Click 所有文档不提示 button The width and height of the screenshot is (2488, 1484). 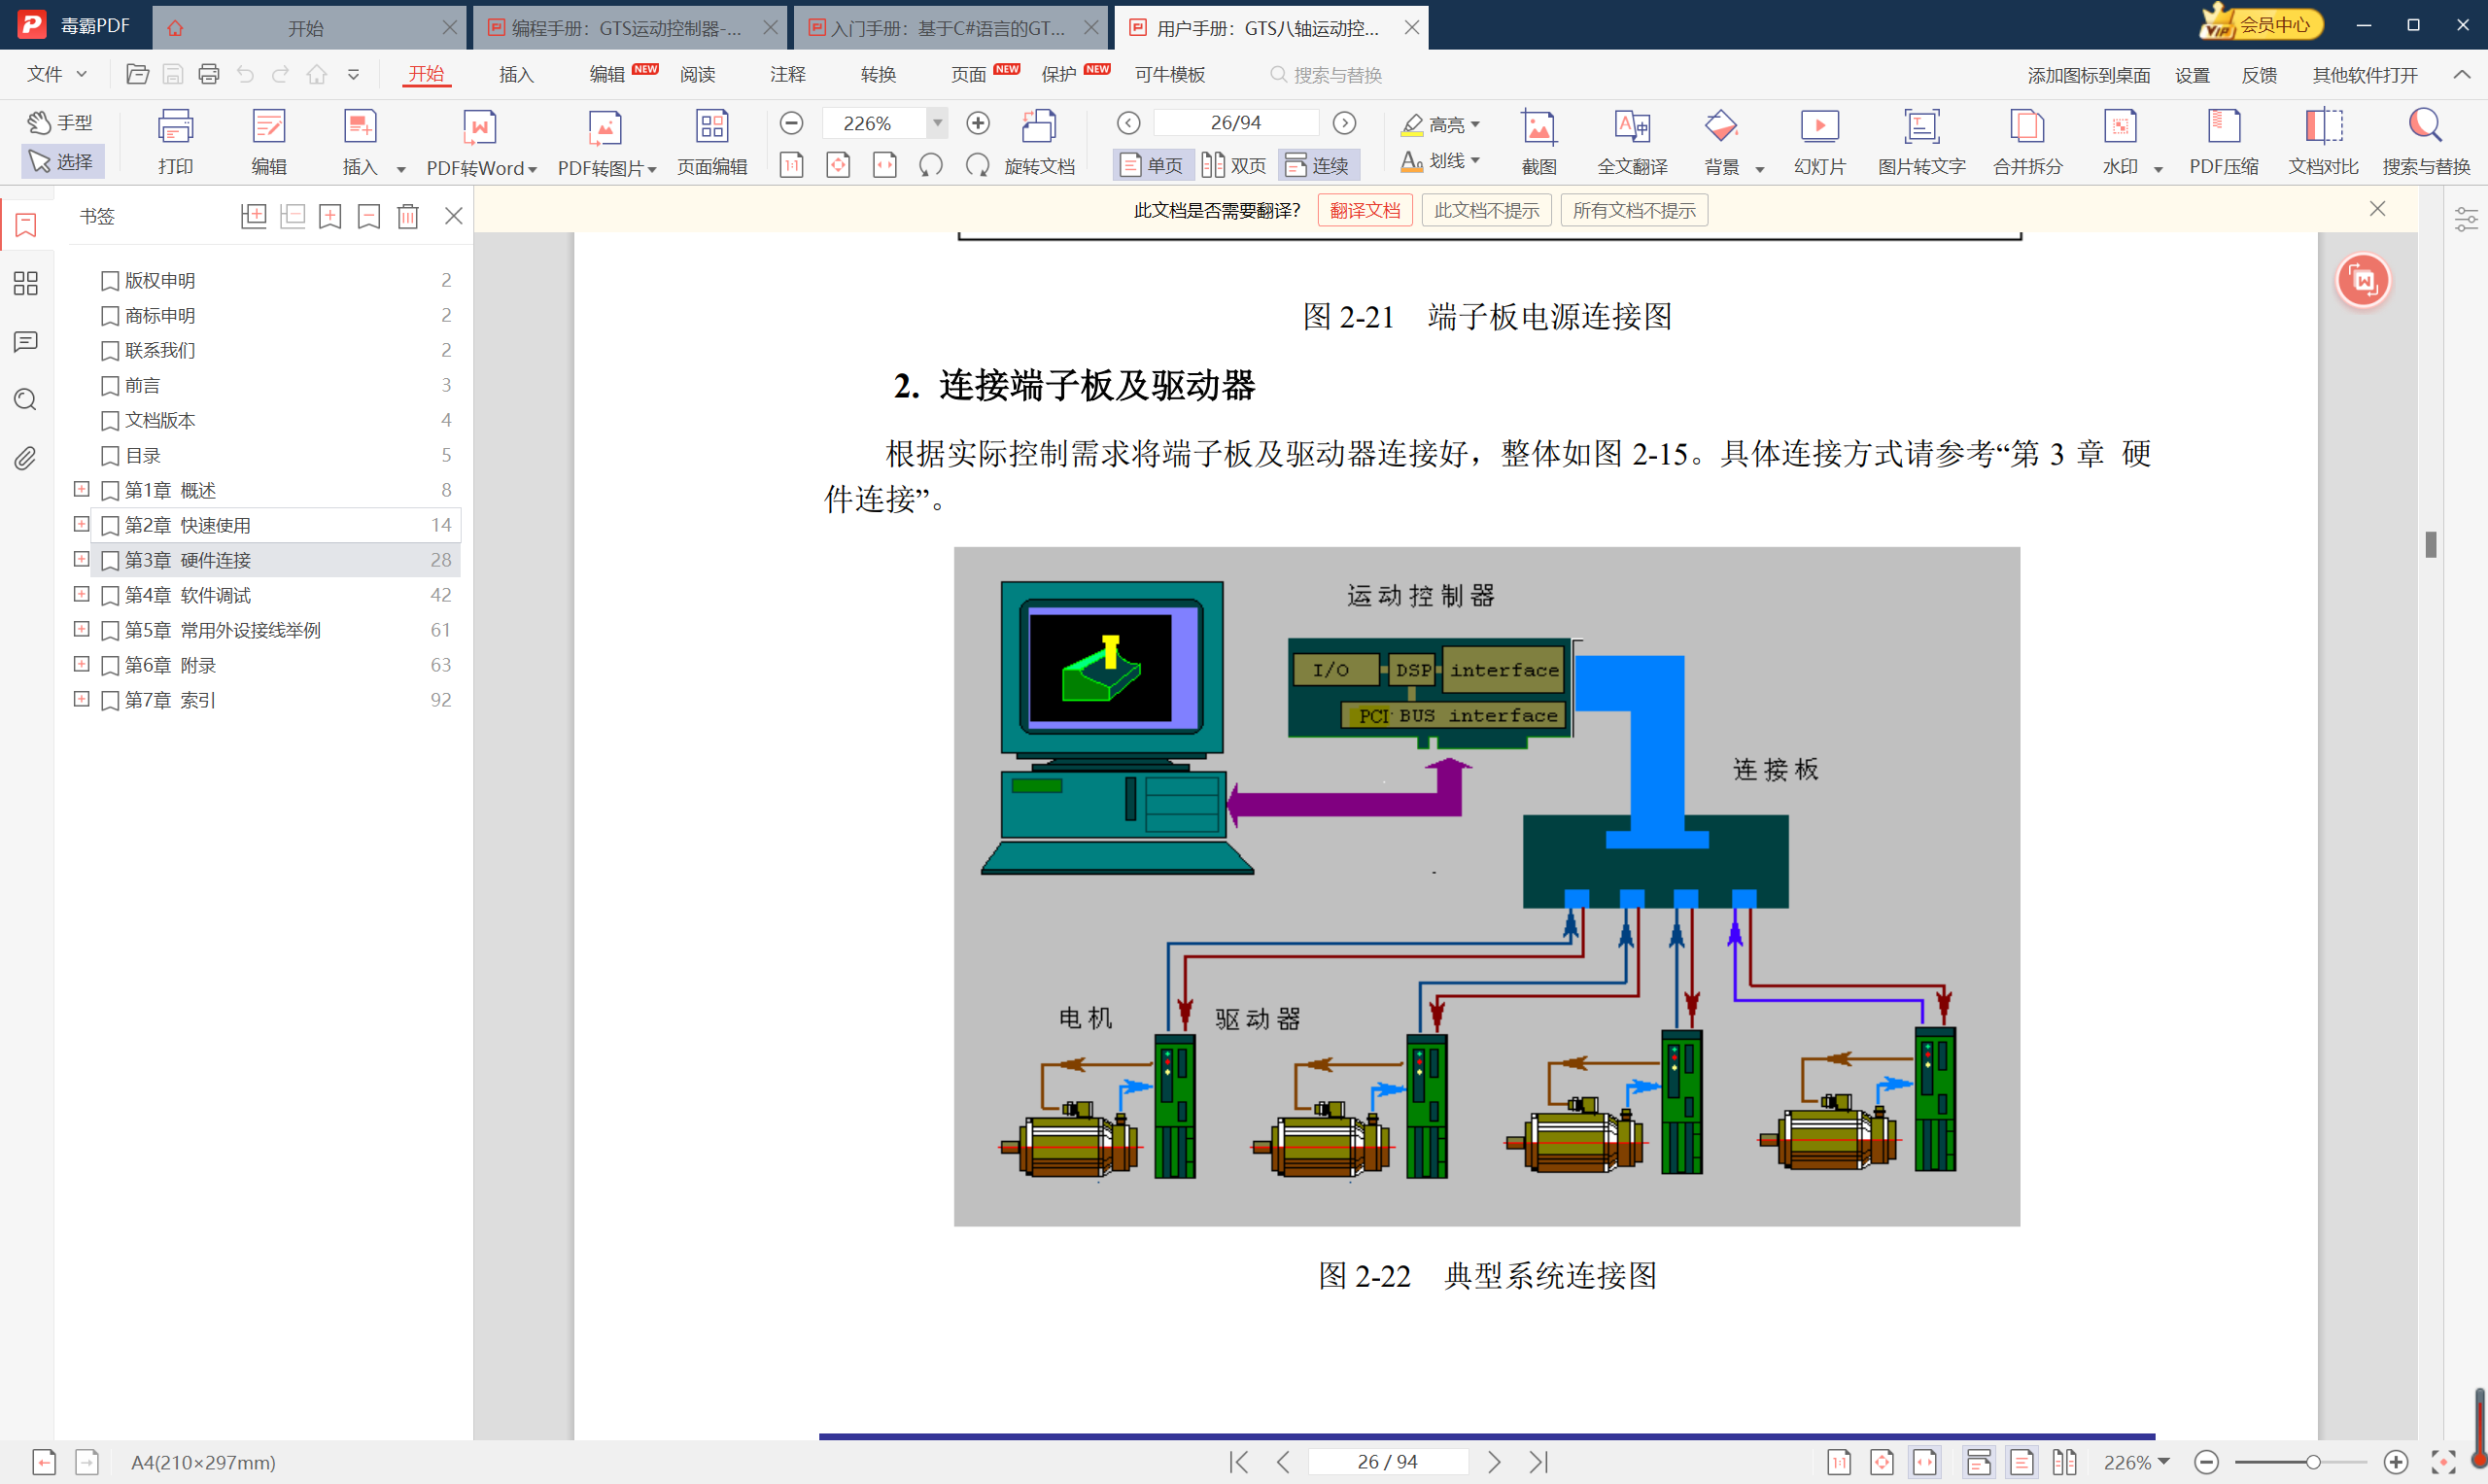(x=1633, y=210)
